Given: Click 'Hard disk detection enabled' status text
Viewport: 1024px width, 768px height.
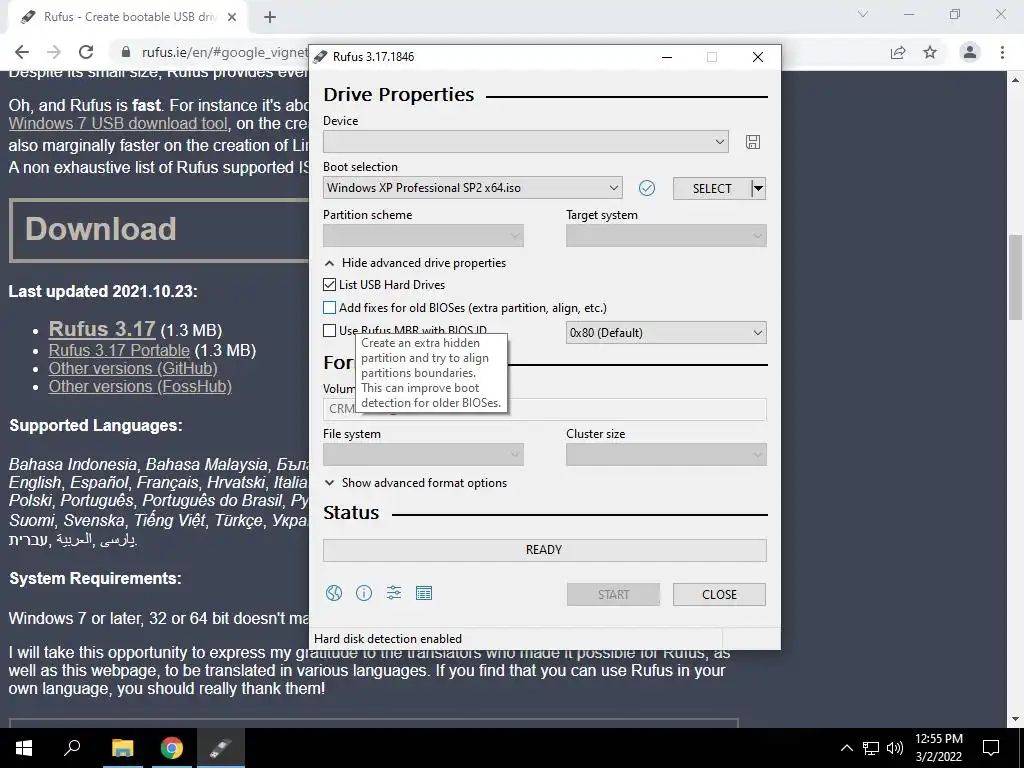Looking at the screenshot, I should [388, 639].
